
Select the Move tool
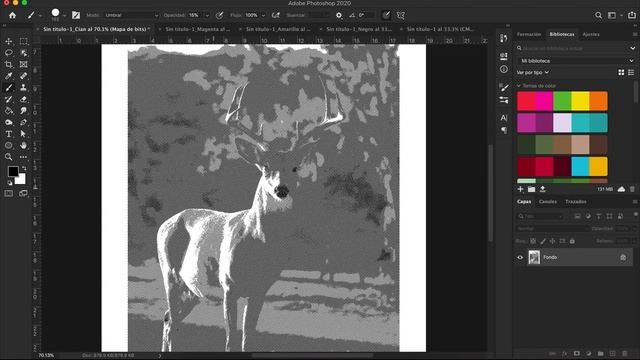[x=9, y=41]
